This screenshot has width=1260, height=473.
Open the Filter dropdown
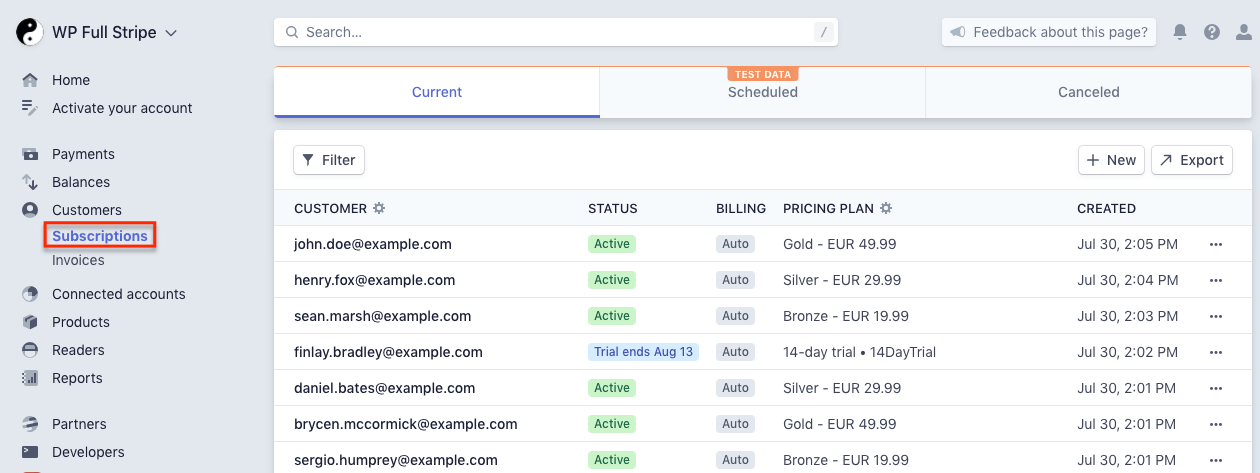click(329, 160)
